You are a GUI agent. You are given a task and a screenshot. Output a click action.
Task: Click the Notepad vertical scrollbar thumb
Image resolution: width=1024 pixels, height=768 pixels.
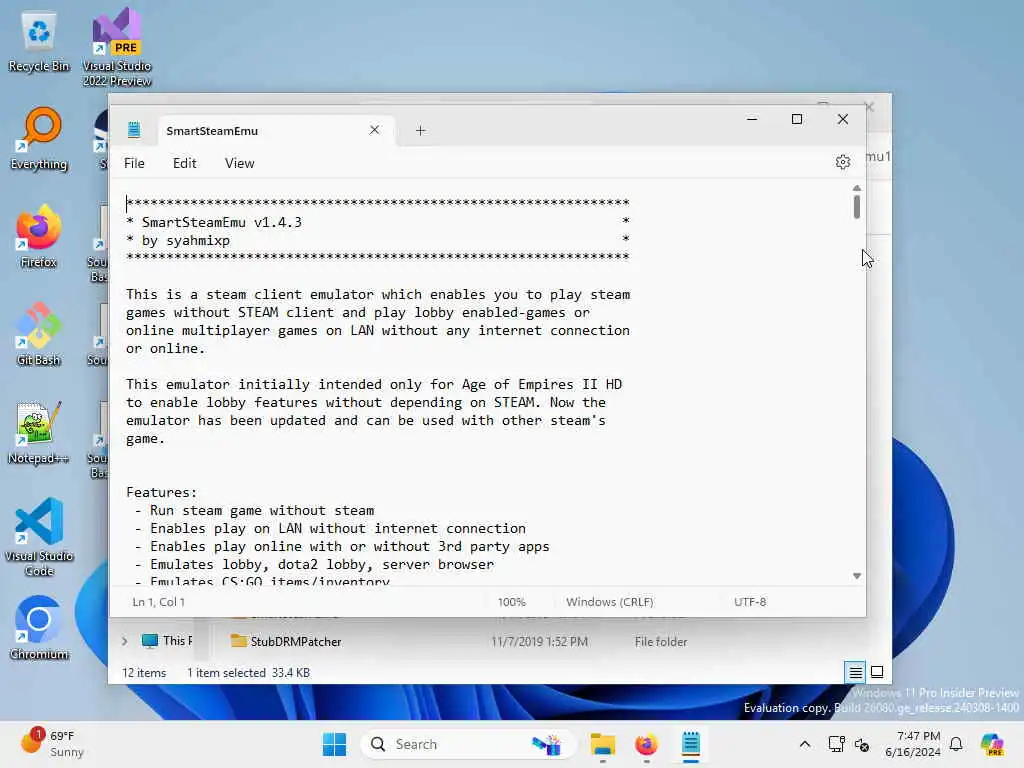(856, 207)
